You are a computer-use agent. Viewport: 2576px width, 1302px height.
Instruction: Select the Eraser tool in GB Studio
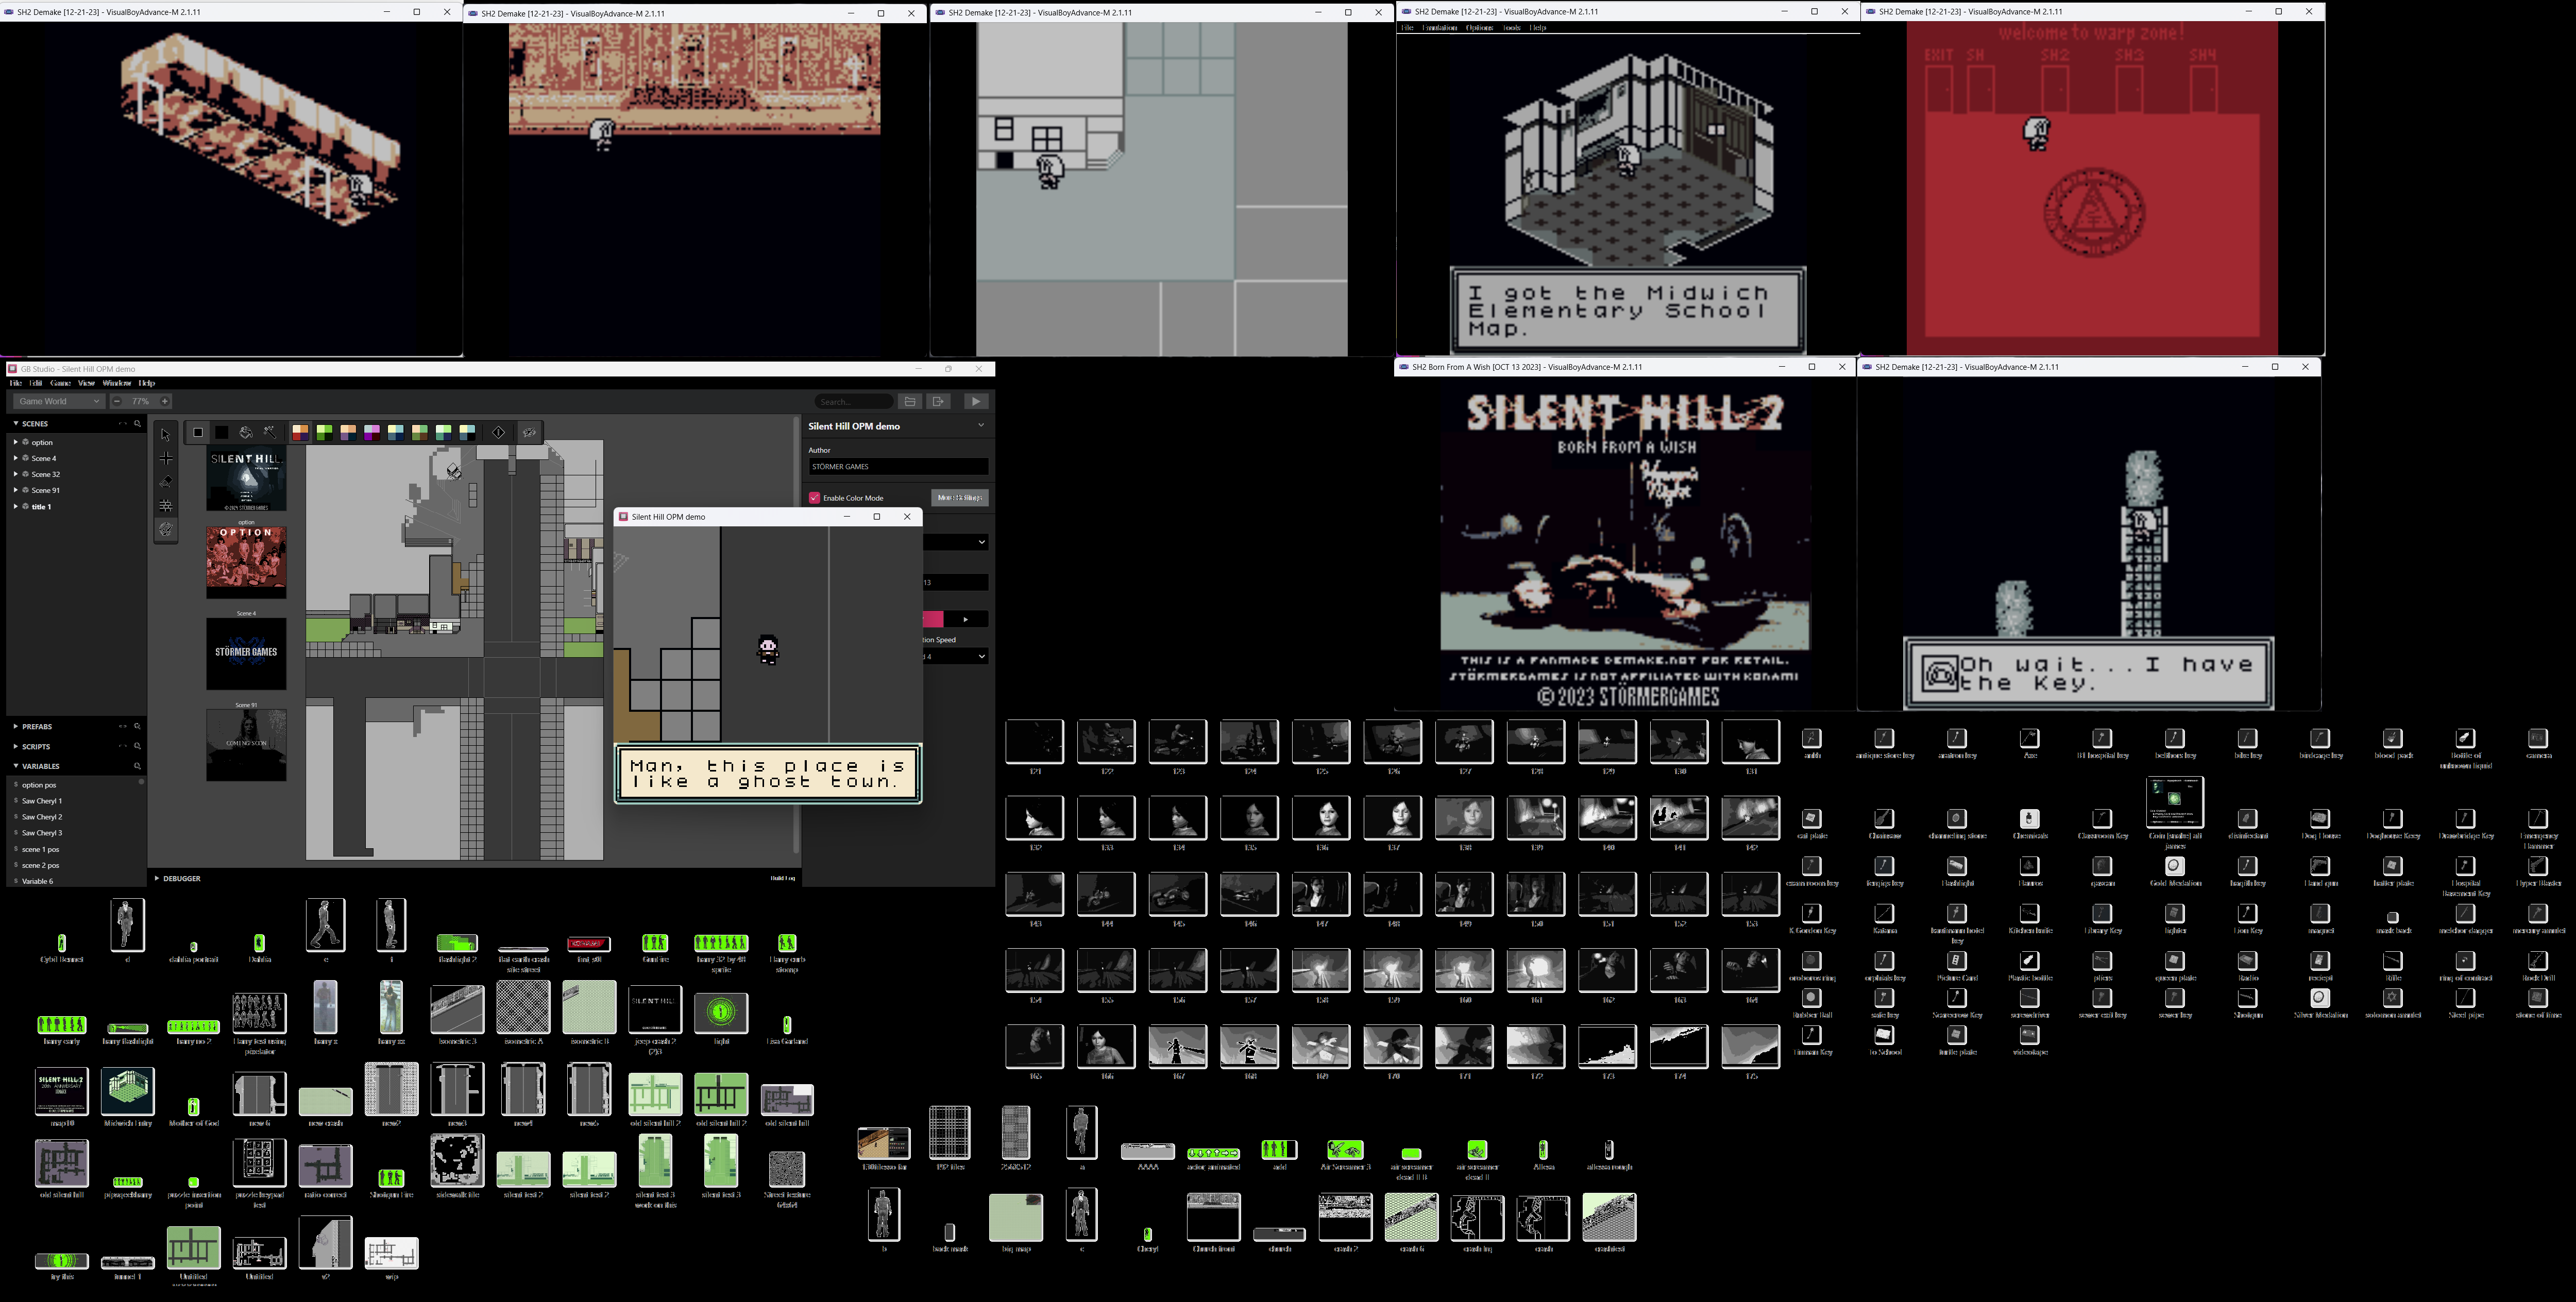(x=166, y=482)
